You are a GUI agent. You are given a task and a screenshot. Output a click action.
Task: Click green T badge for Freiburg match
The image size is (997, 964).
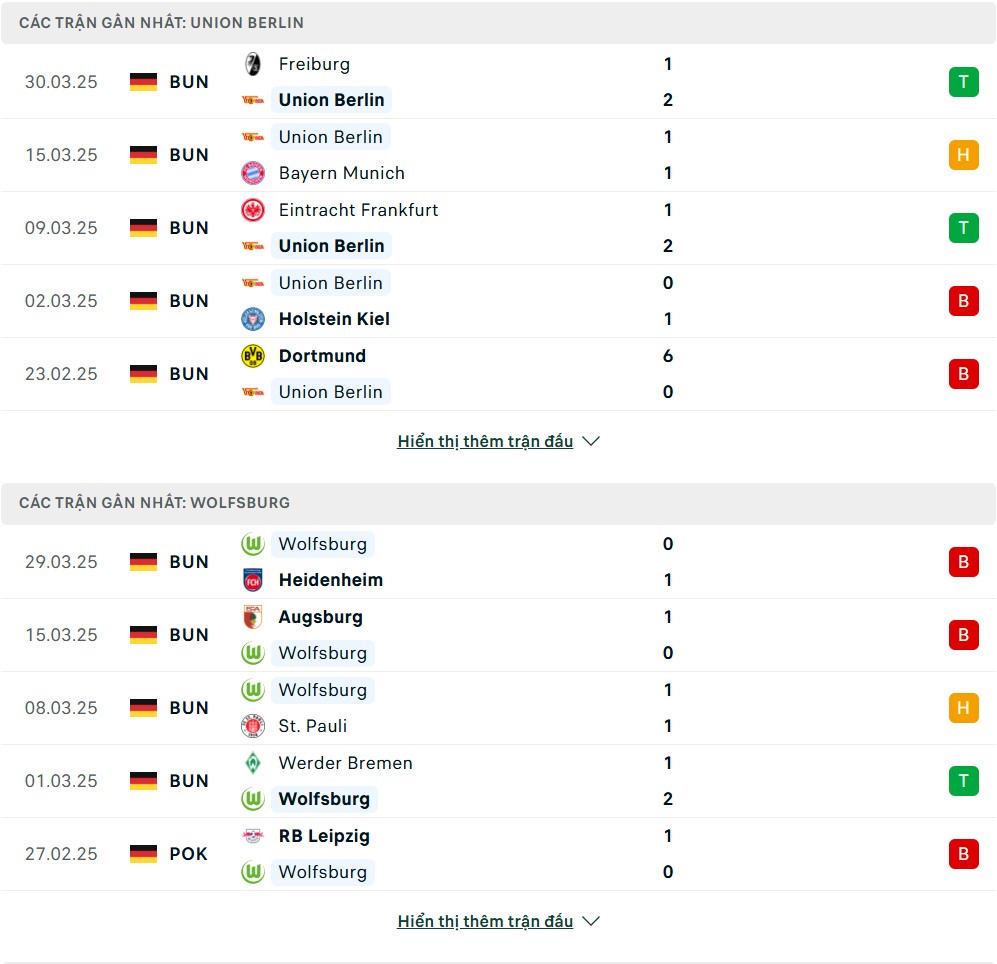[963, 82]
